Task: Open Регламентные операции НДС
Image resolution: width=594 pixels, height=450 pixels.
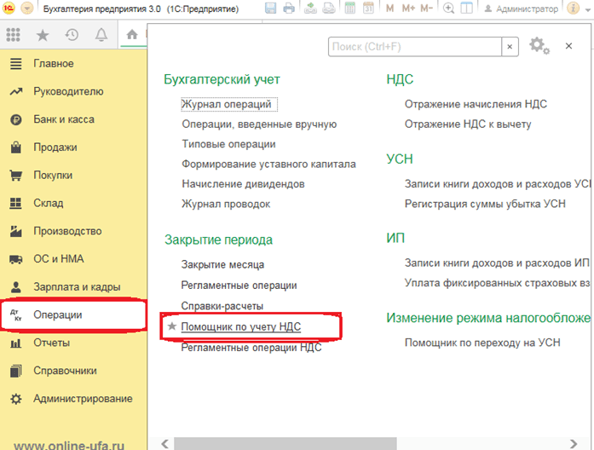Action: point(251,347)
